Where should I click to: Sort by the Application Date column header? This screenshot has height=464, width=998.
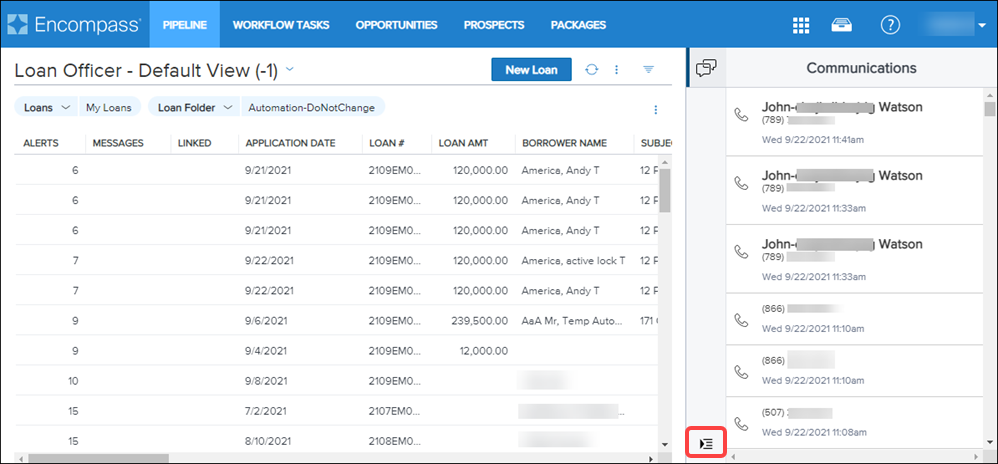[x=290, y=143]
